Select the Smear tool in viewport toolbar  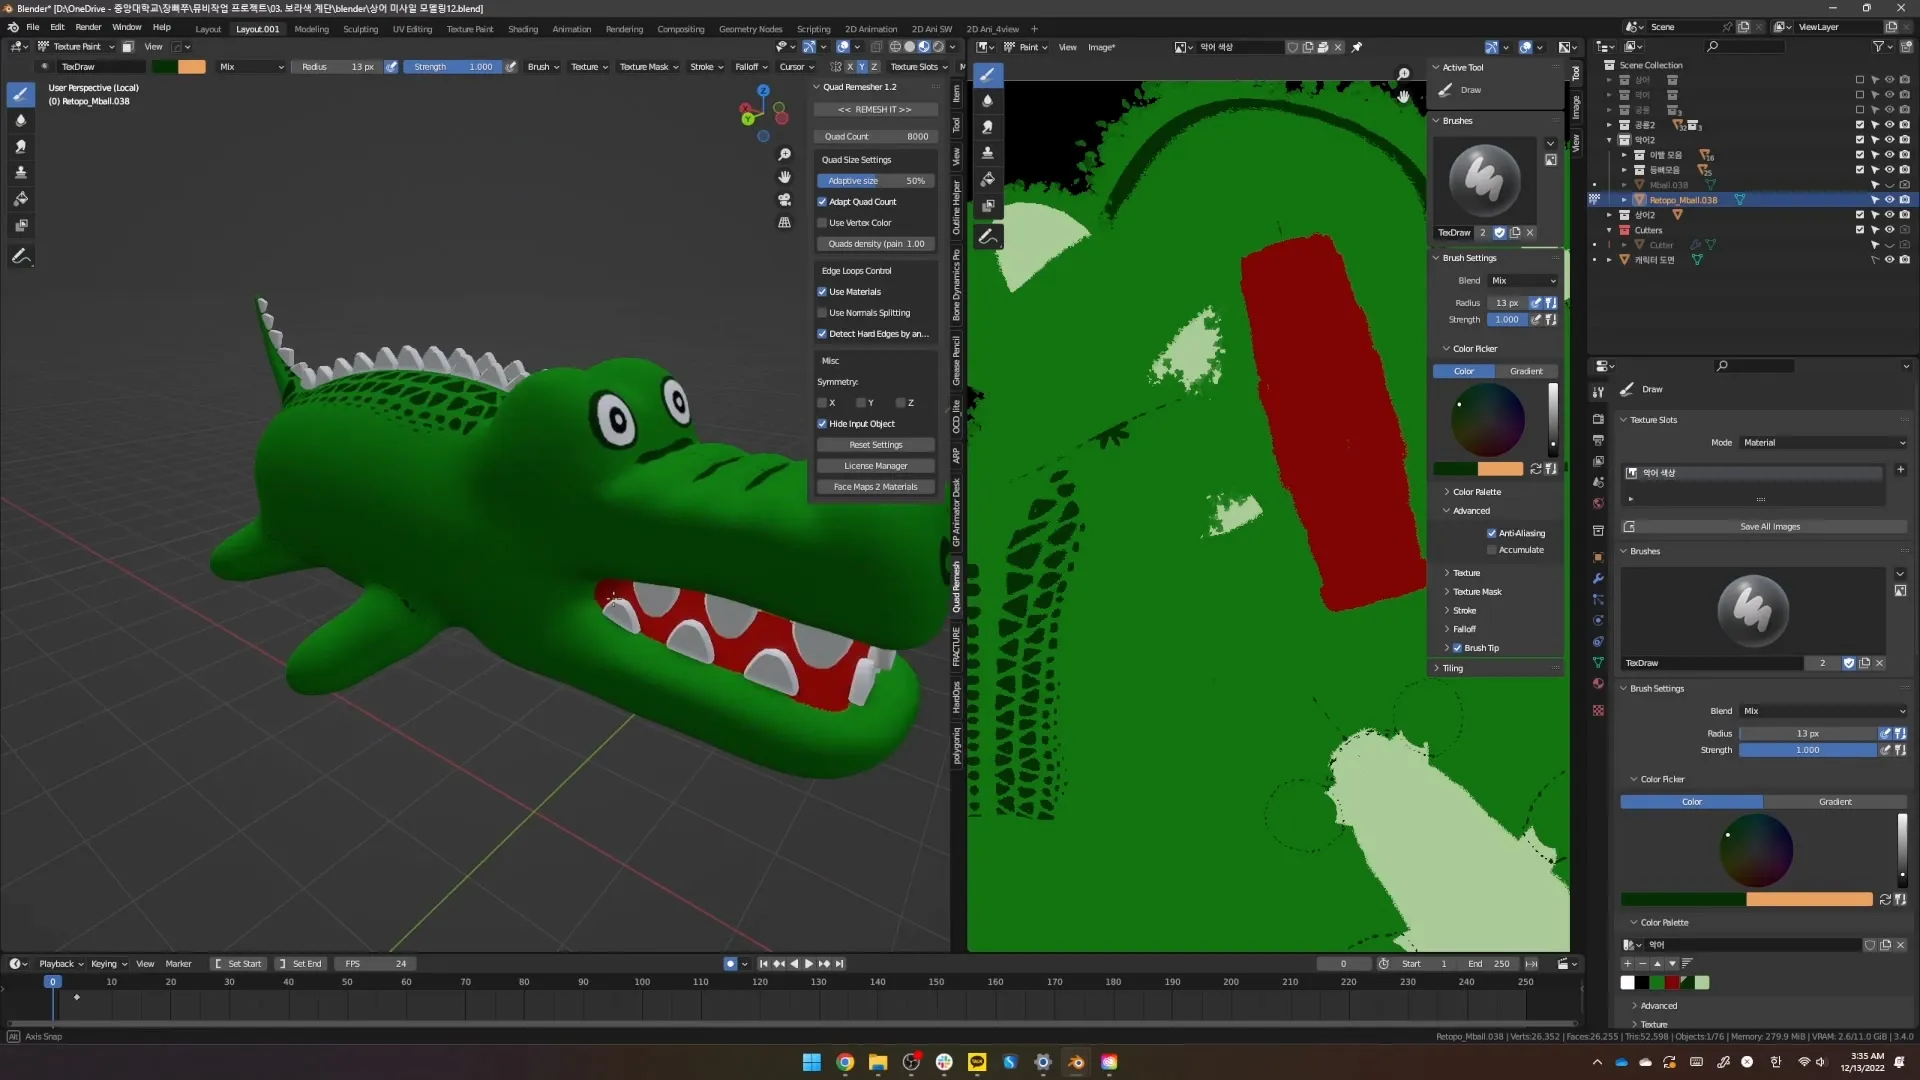20,146
